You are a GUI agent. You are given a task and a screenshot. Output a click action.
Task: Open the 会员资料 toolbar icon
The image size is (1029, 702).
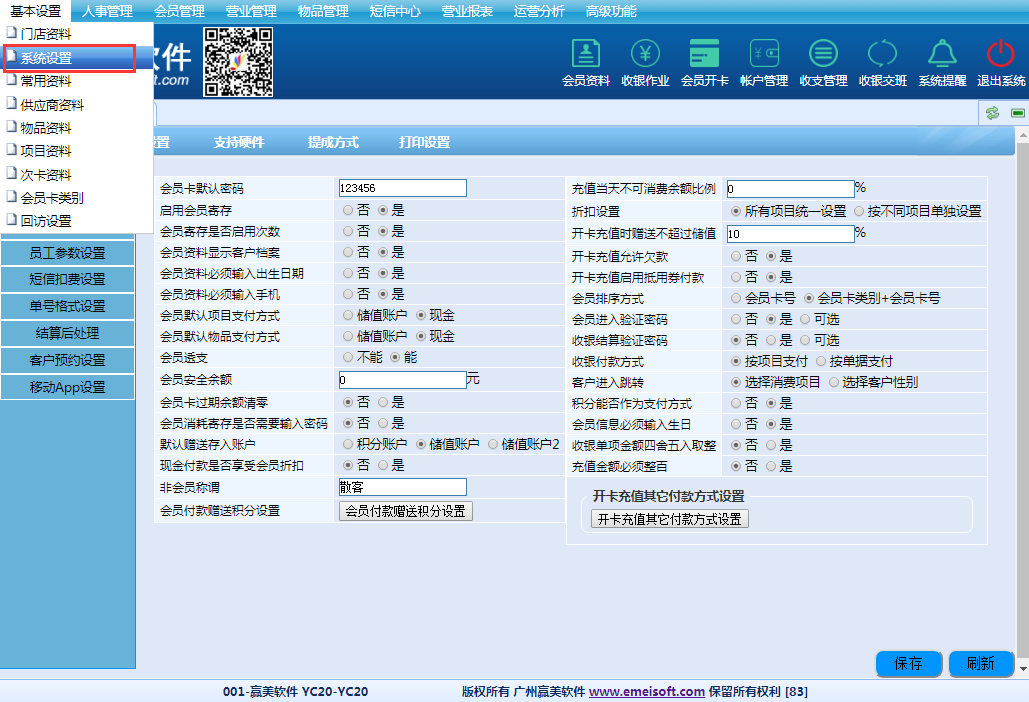tap(586, 55)
